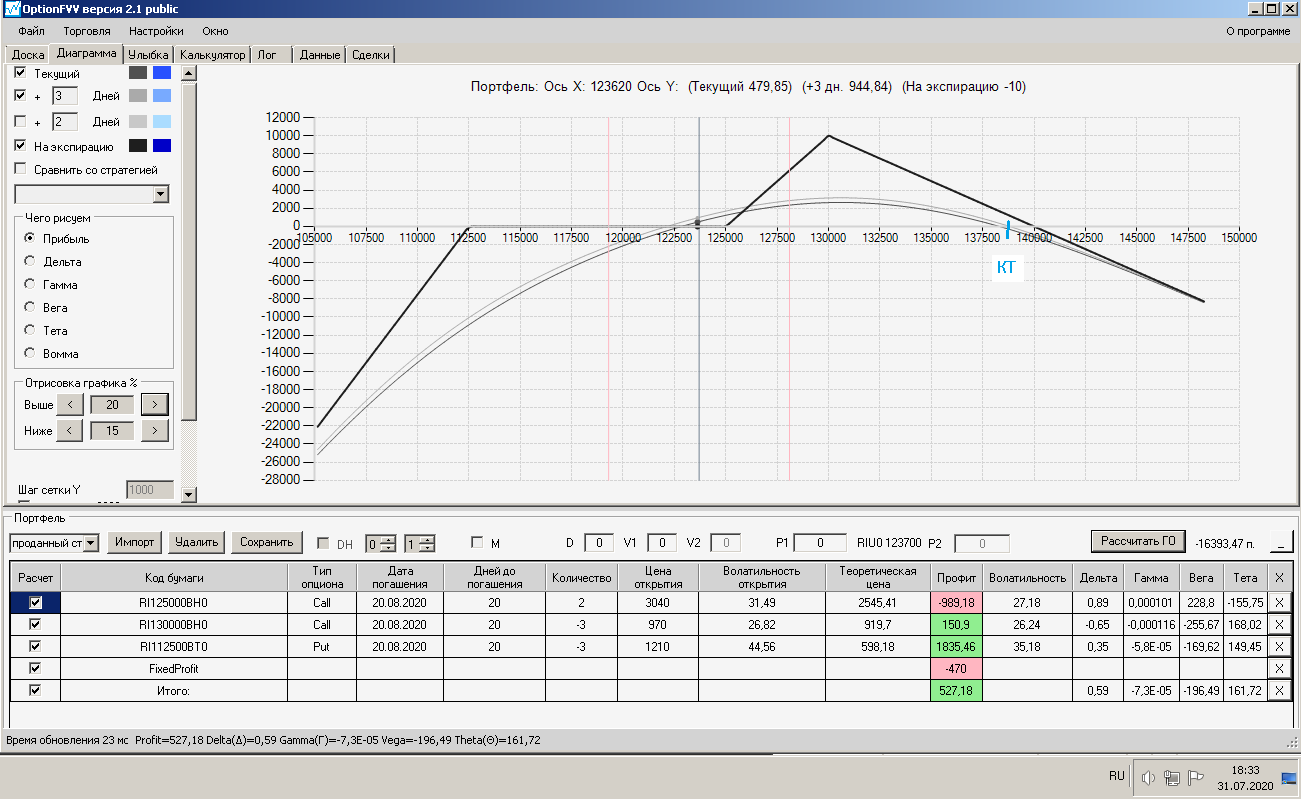This screenshot has width=1301, height=799.
Task: Click the Удалить button
Action: 196,542
